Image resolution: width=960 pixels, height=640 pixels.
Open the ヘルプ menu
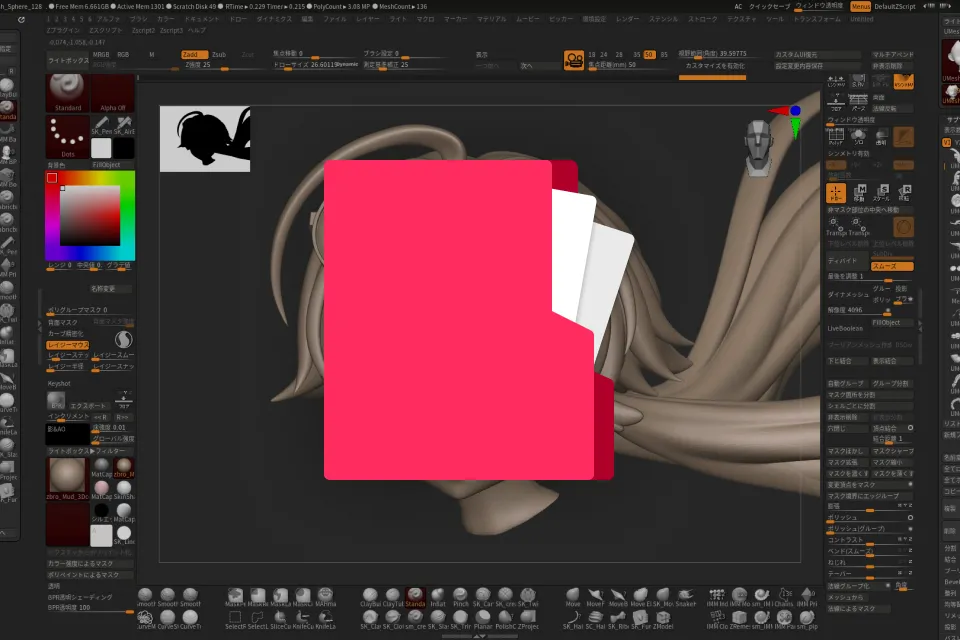point(197,30)
